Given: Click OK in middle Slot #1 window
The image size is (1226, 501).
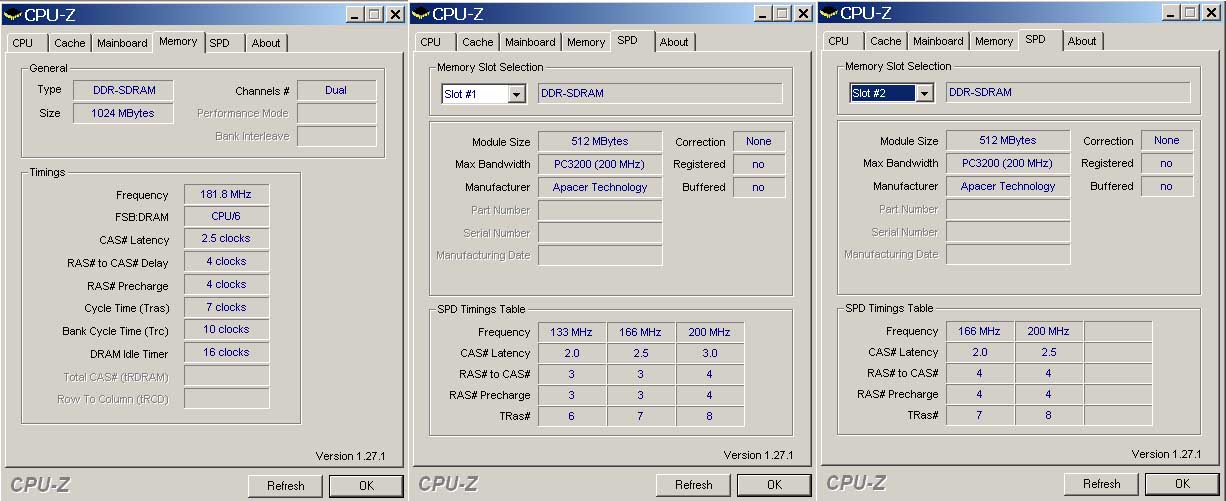Looking at the screenshot, I should (774, 485).
